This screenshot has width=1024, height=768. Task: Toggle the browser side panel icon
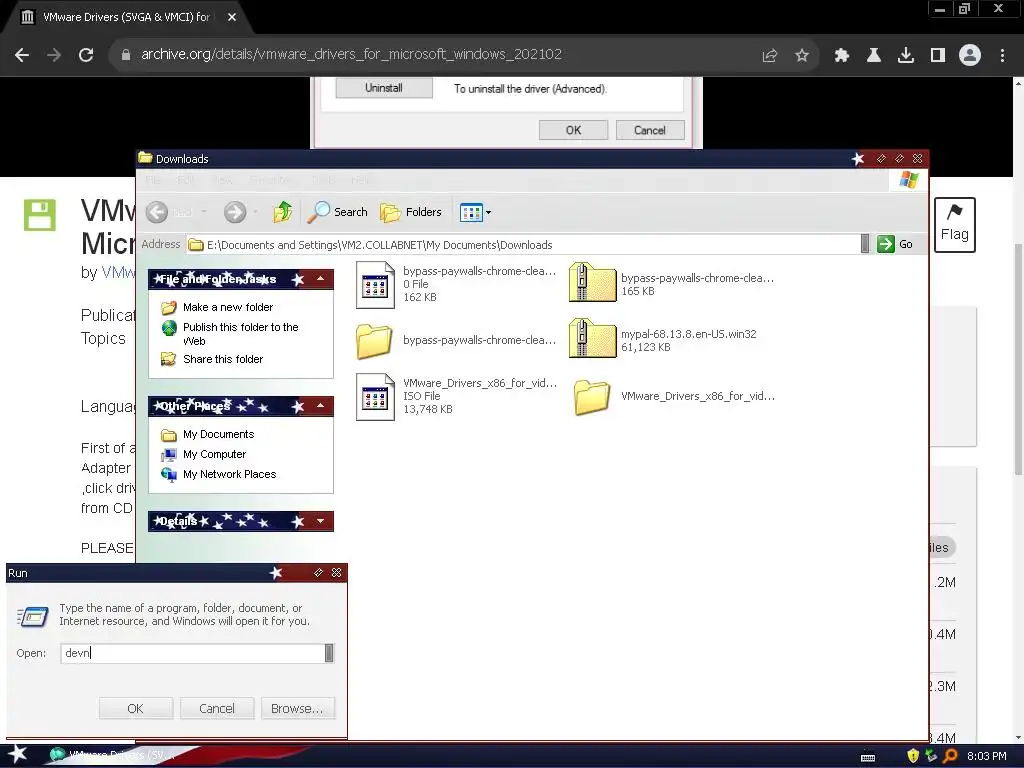[x=938, y=56]
